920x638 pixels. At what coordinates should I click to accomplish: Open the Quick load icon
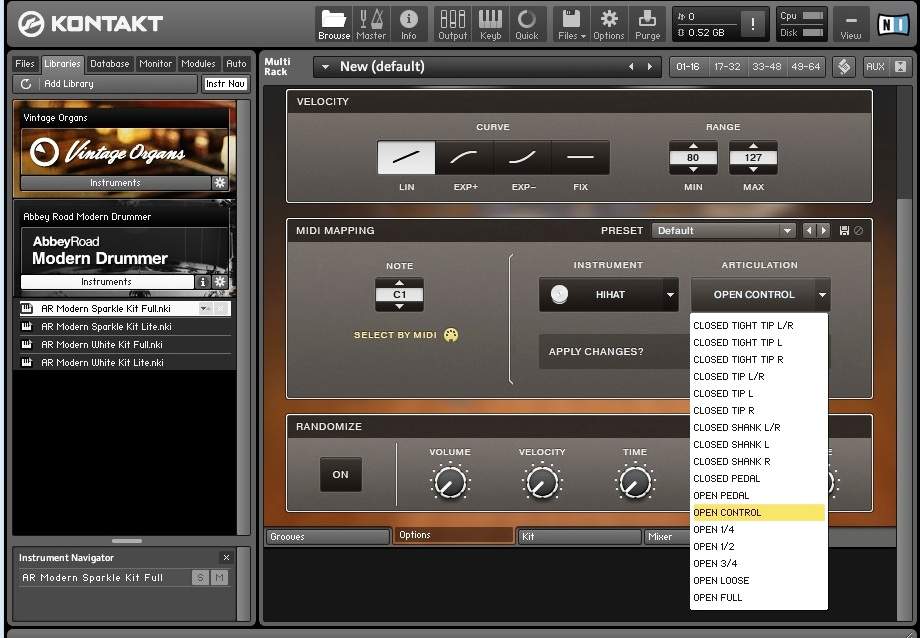[x=527, y=25]
